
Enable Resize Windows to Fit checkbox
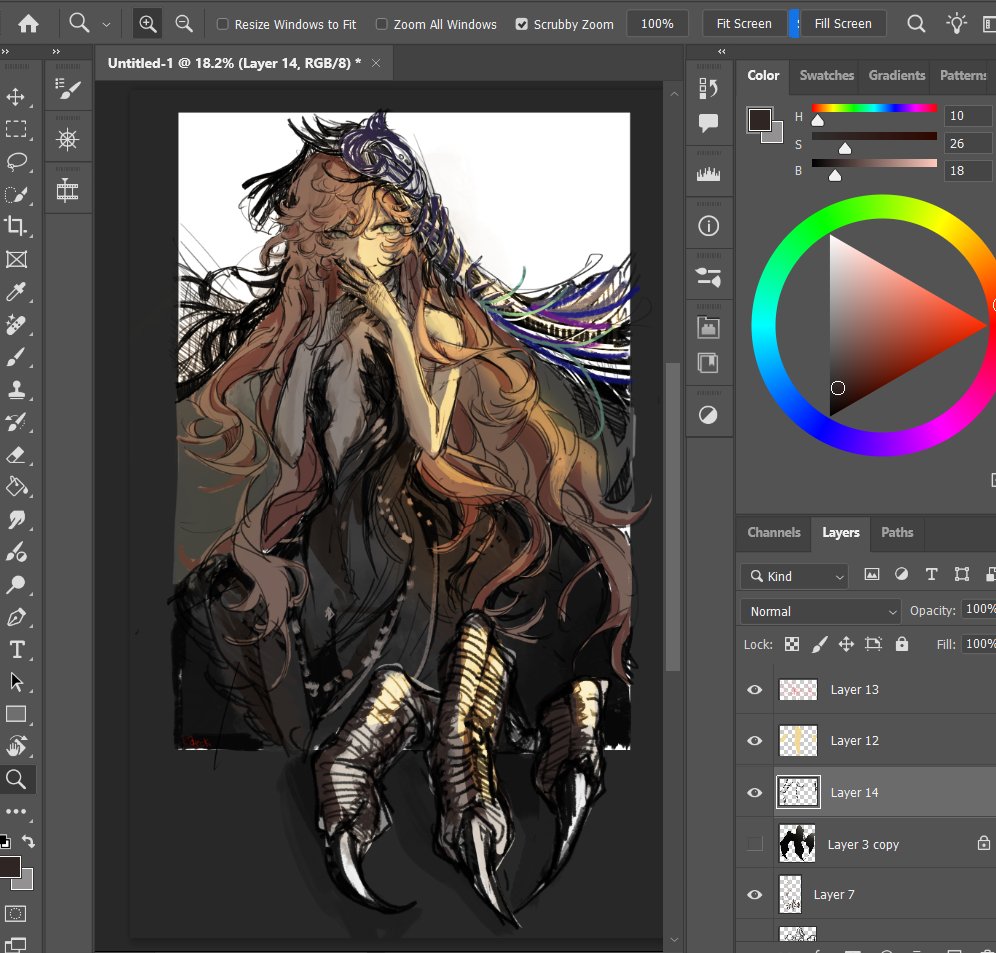222,24
